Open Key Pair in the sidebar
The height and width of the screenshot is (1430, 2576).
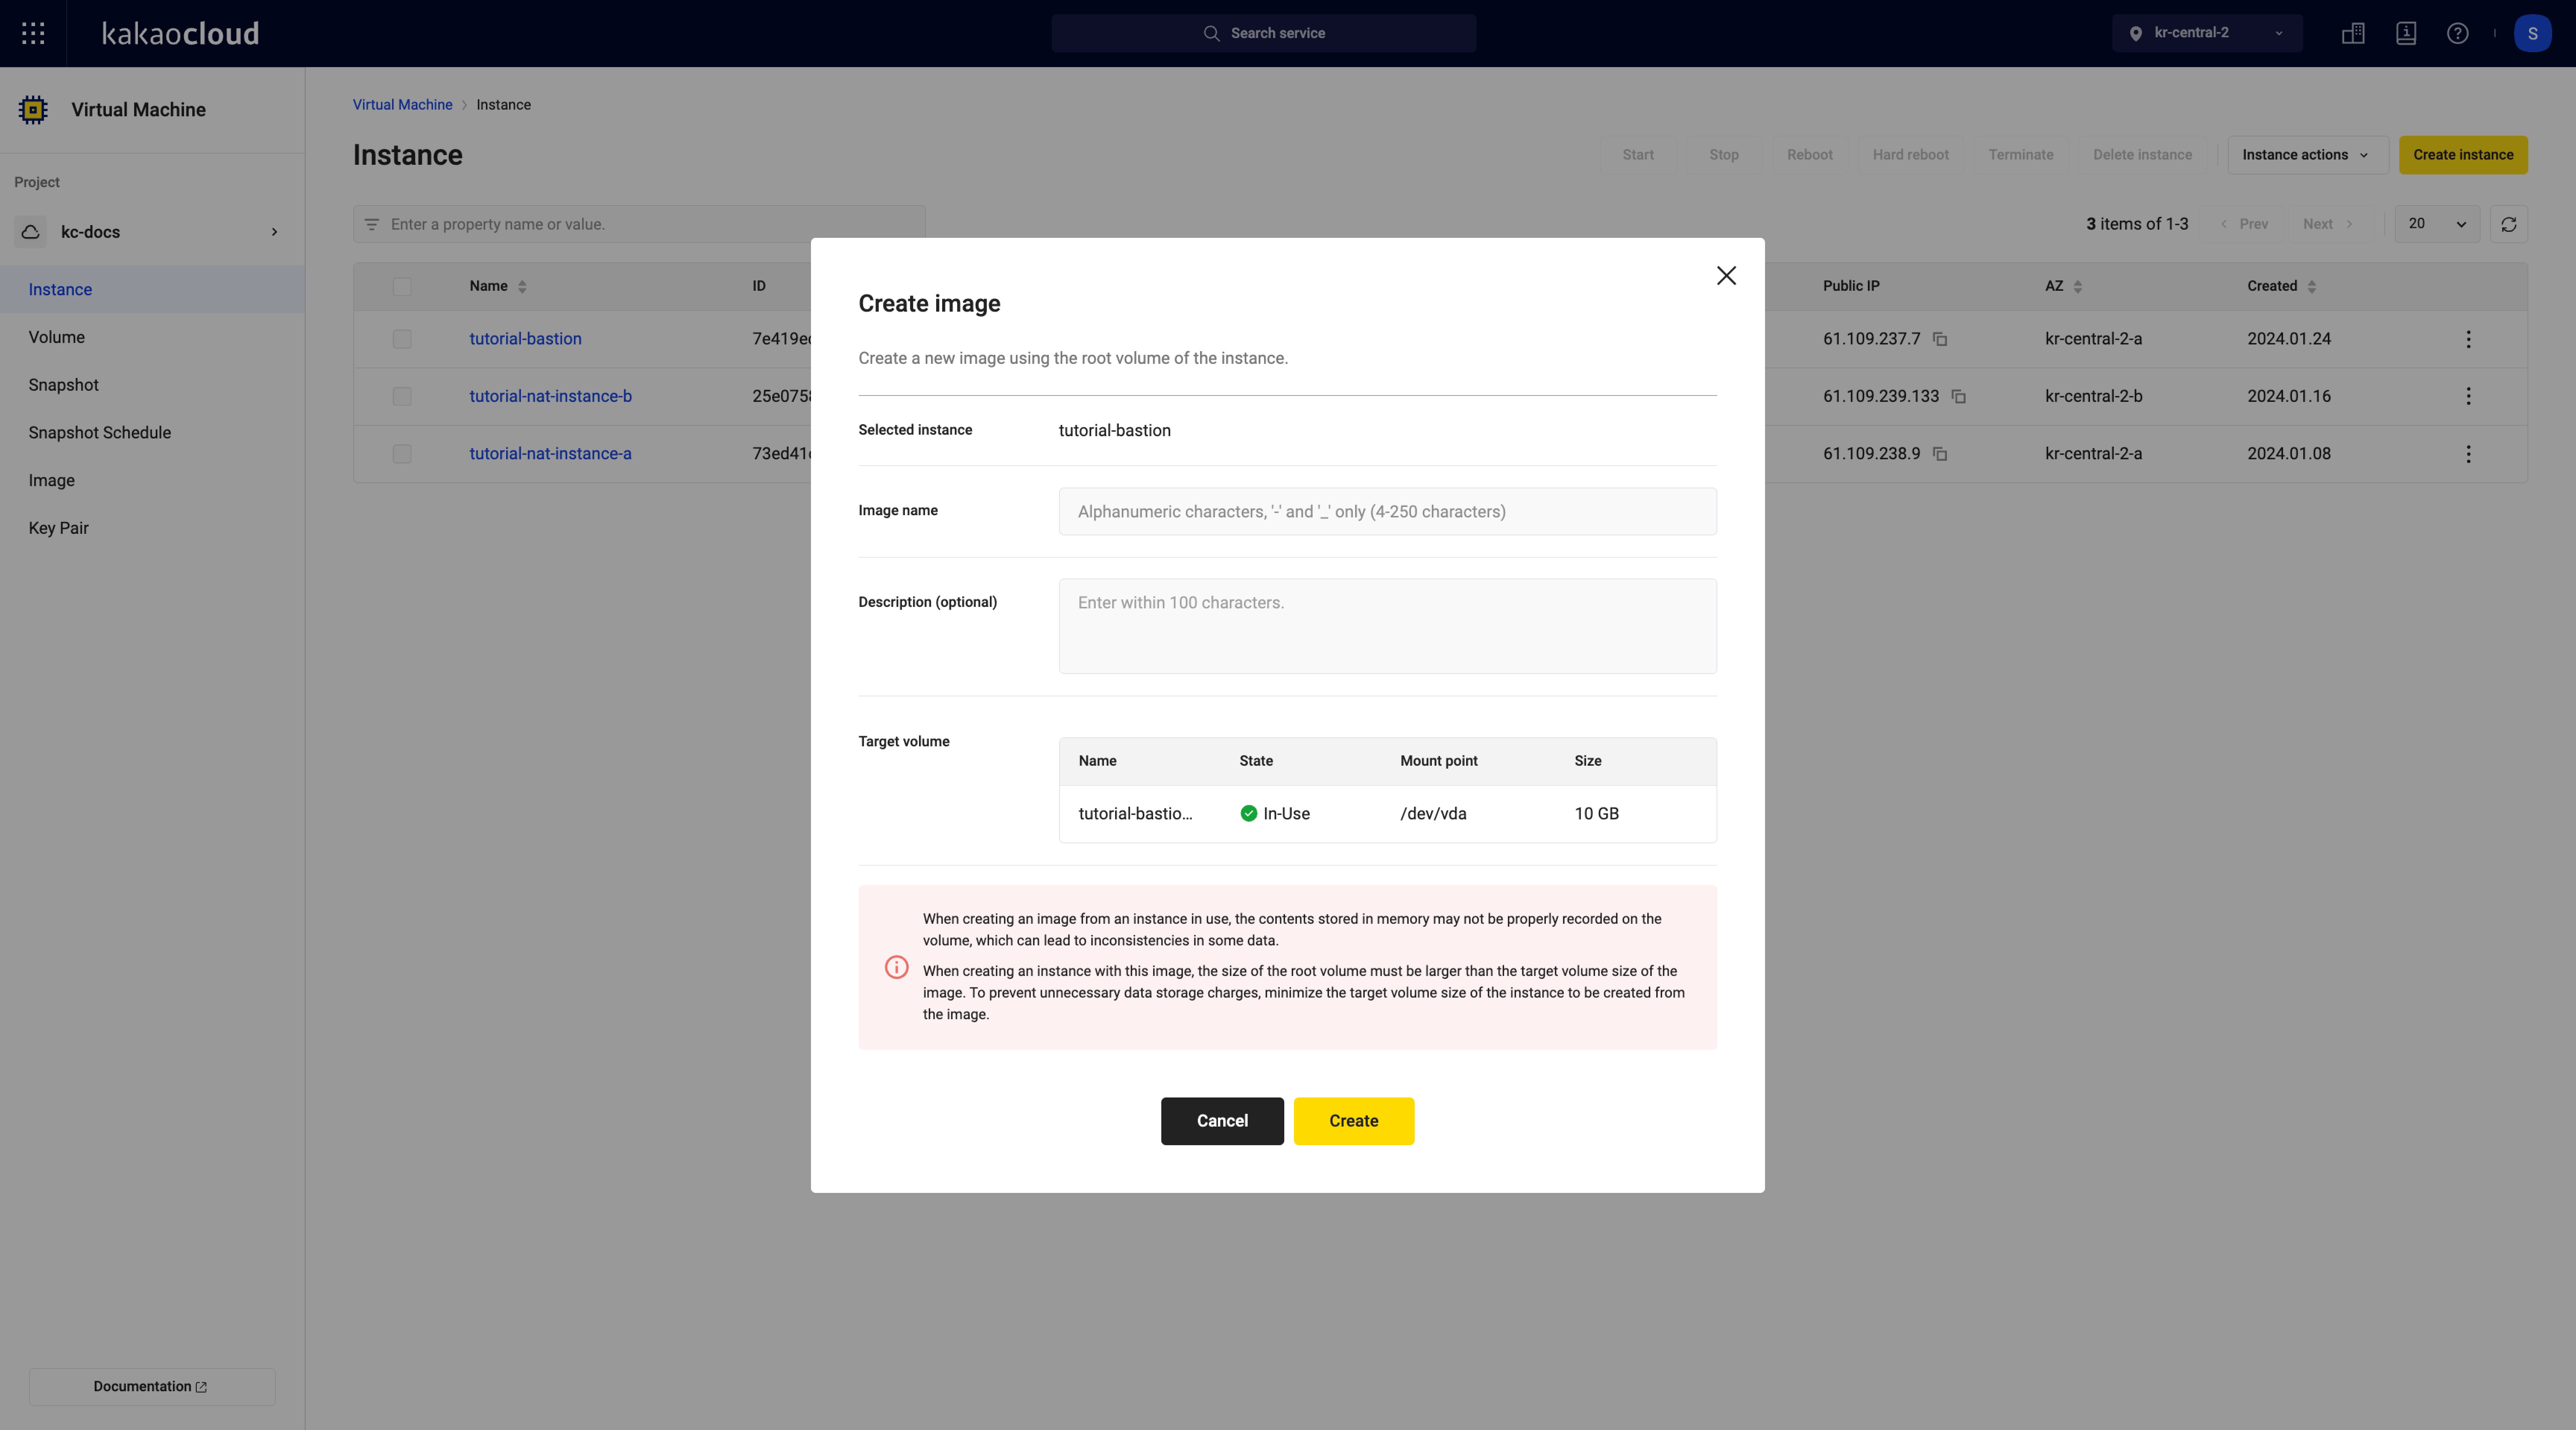(152, 528)
